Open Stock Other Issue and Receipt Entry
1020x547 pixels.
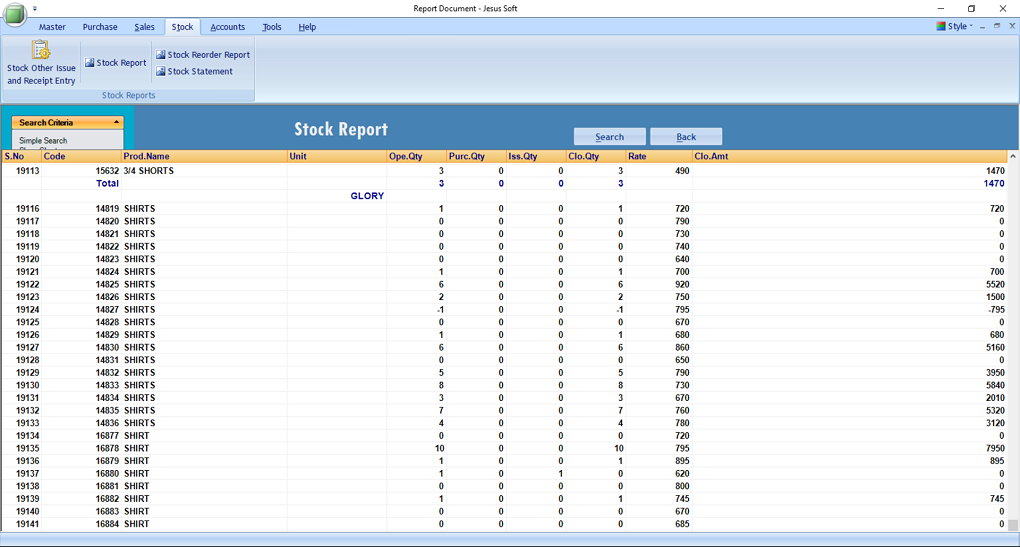pos(41,63)
